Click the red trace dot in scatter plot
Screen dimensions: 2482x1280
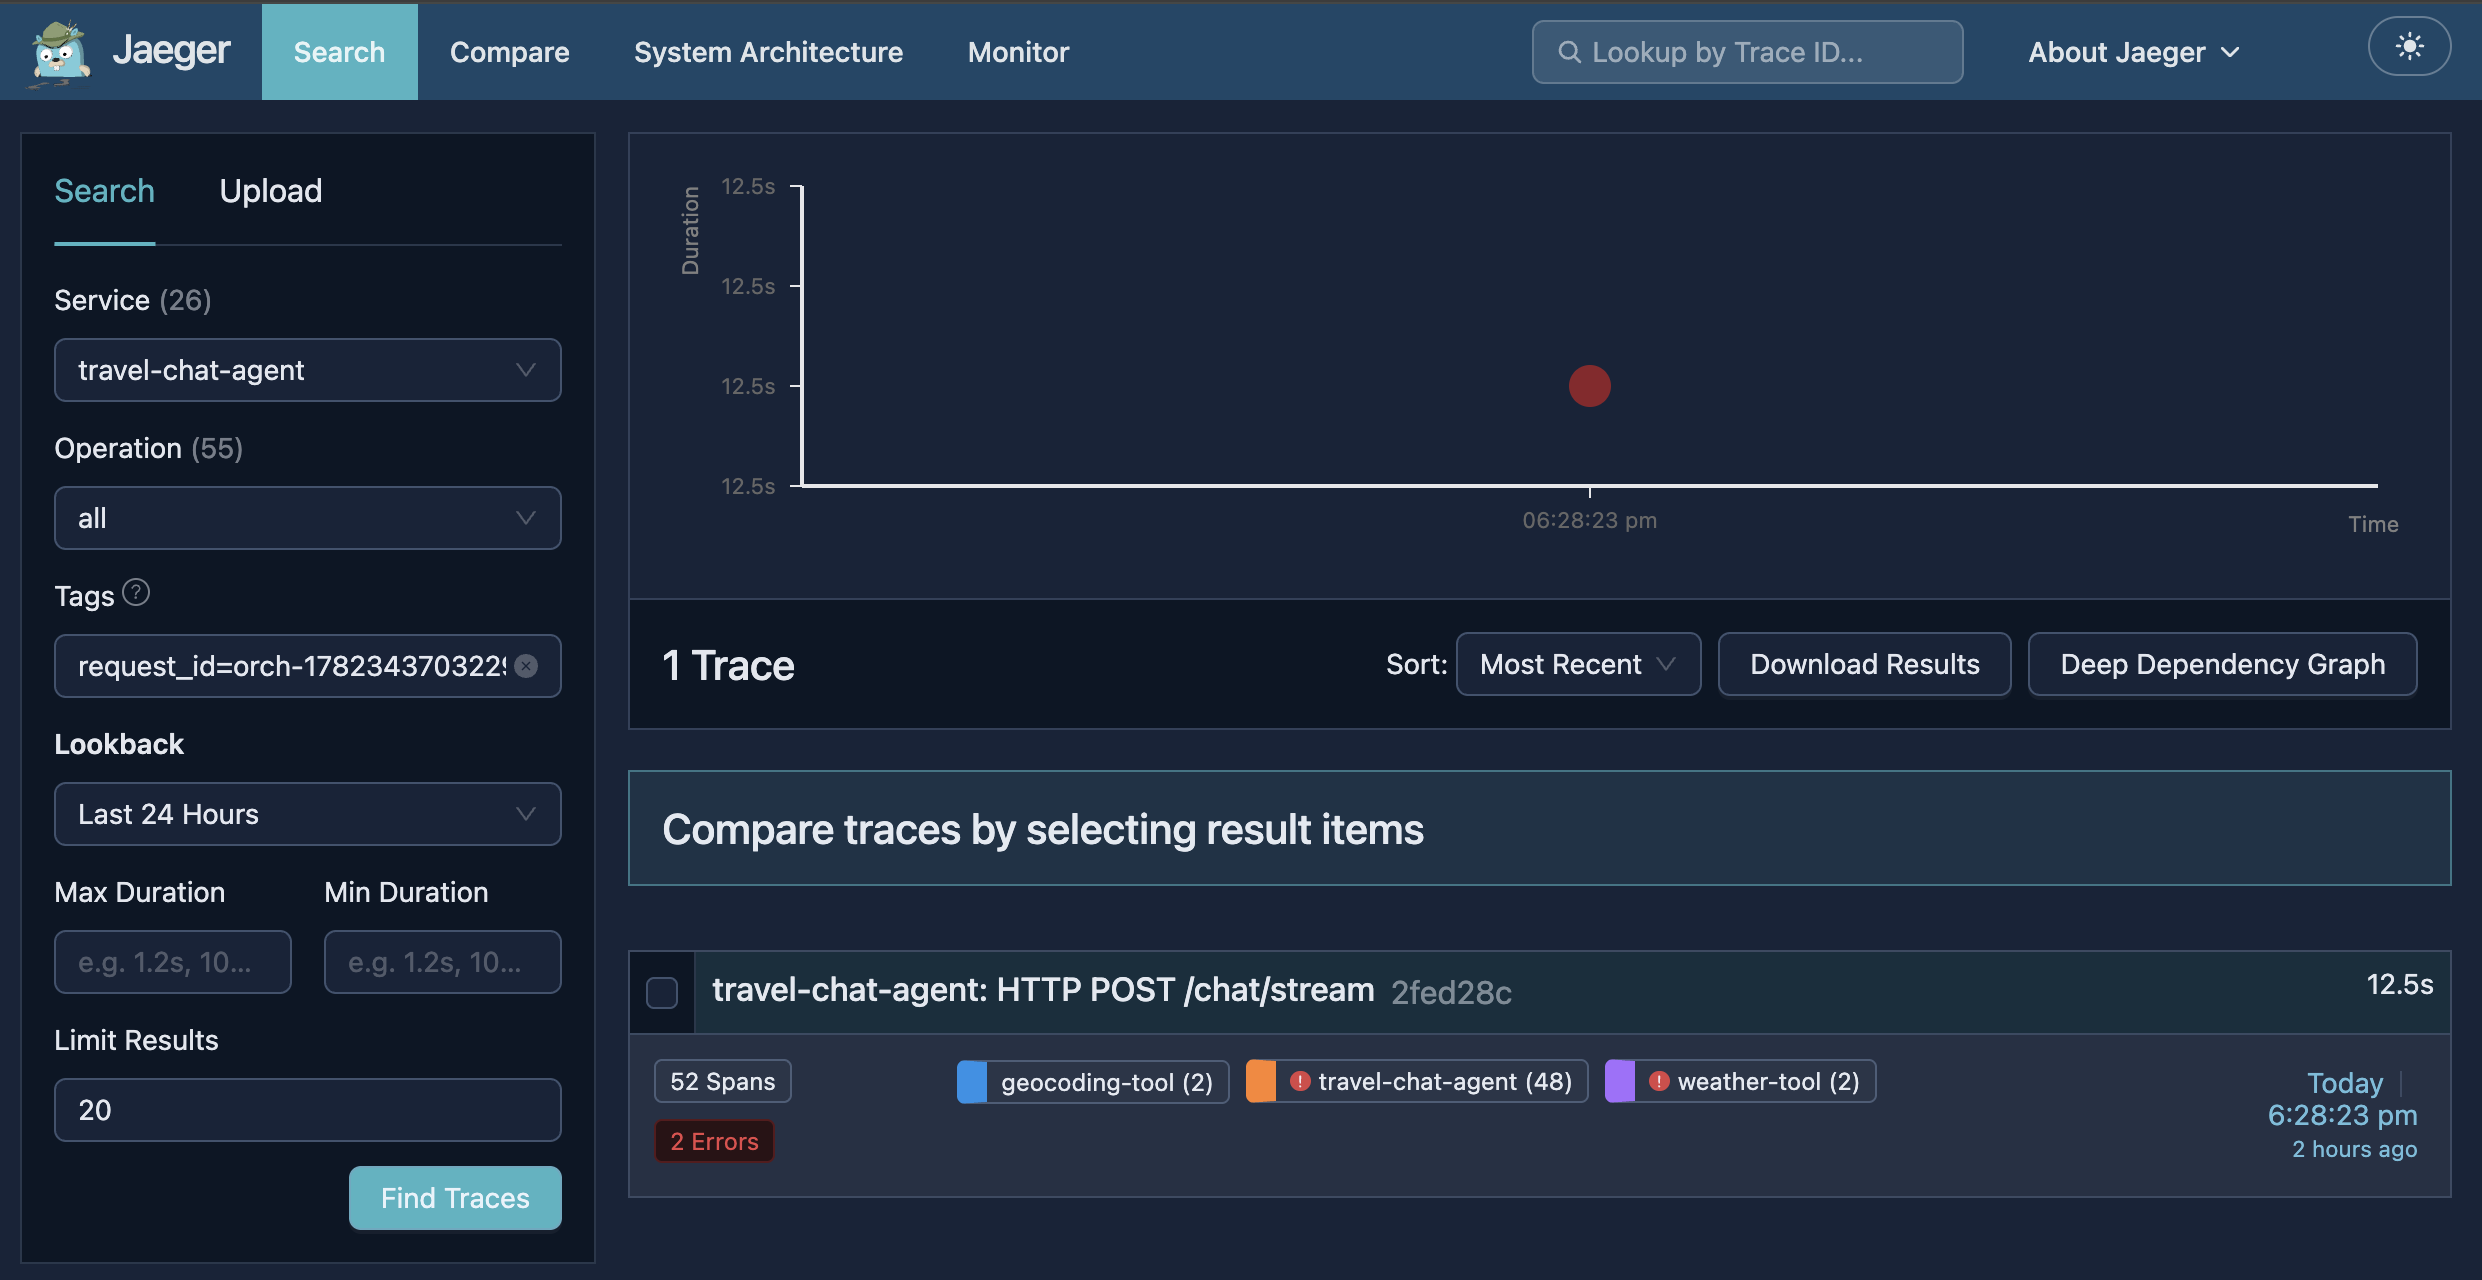[1590, 386]
